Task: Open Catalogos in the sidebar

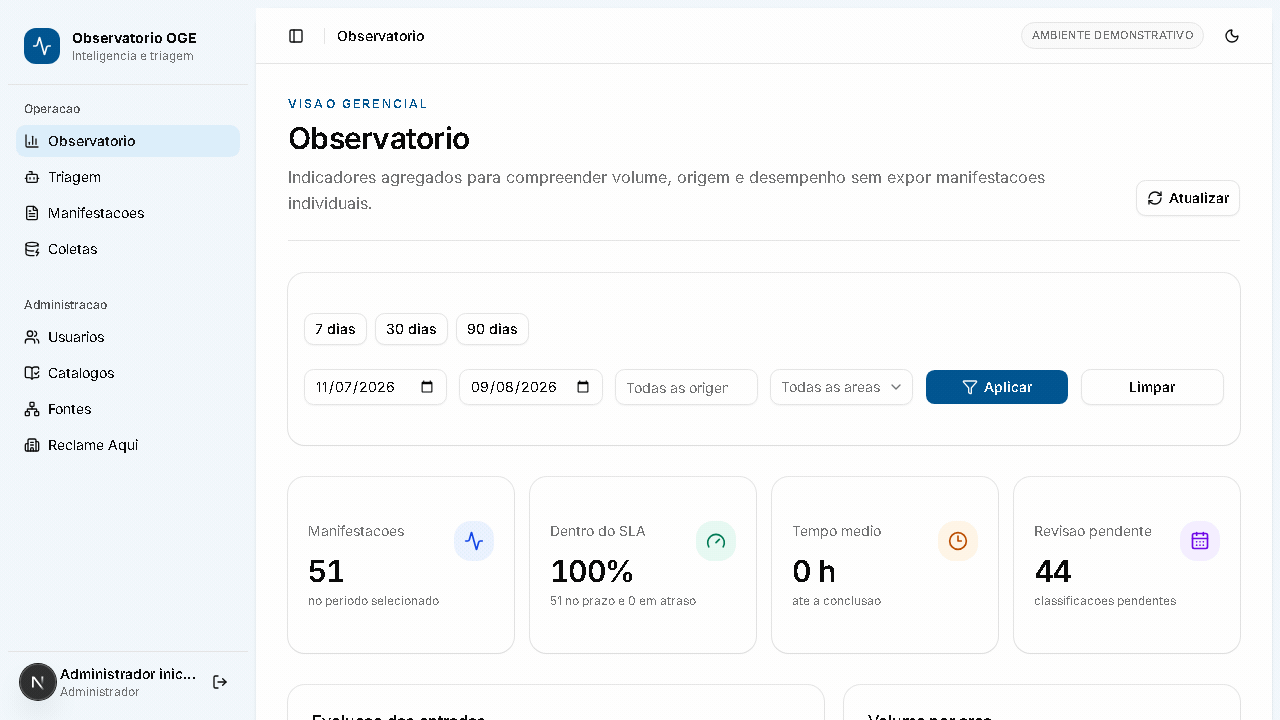Action: 128,373
